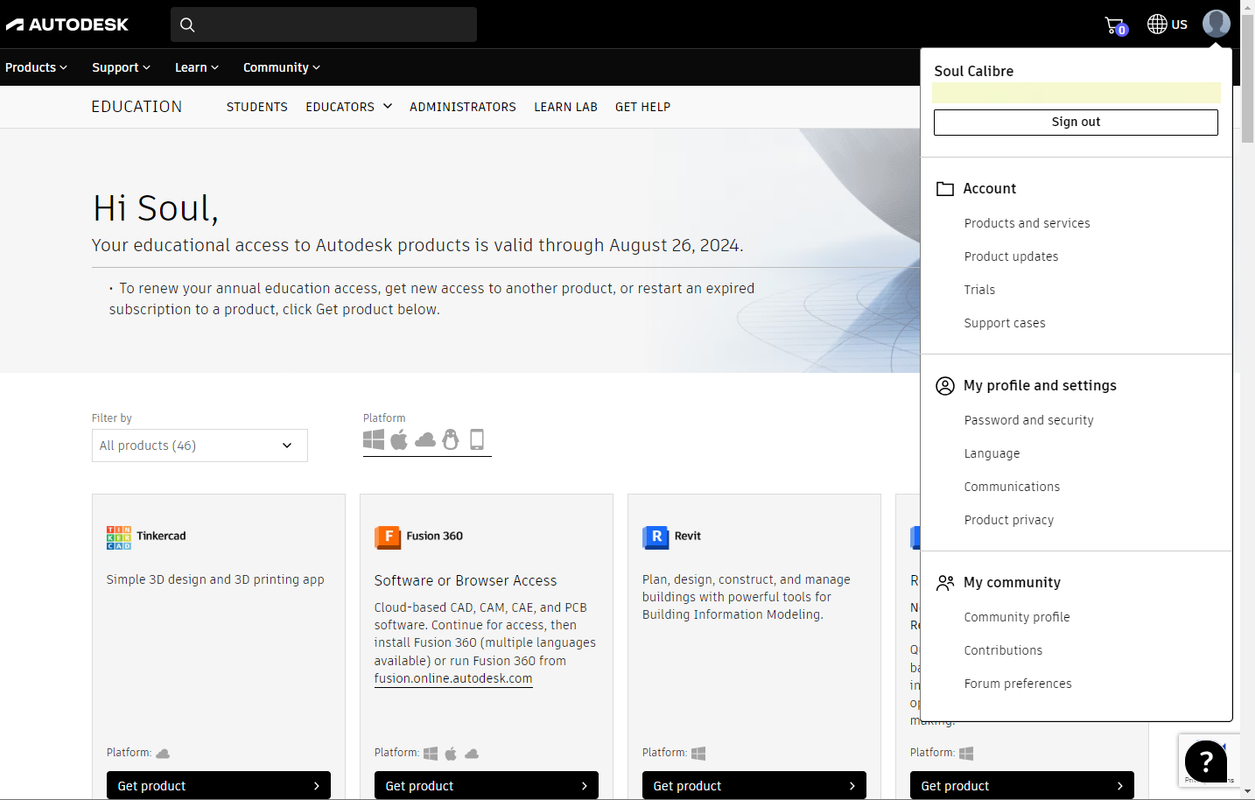Image resolution: width=1255 pixels, height=800 pixels.
Task: Open the shopping cart icon
Action: (1115, 25)
